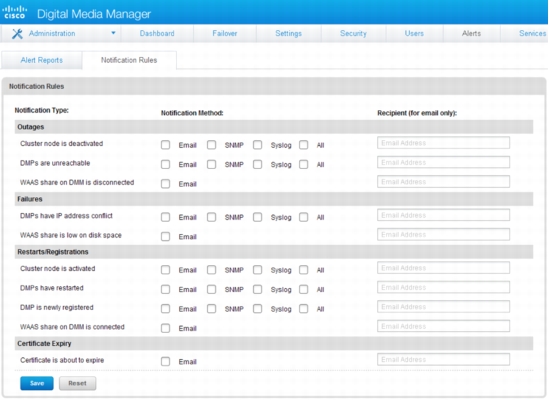
Task: Enable Syslog for Cluster node is activated
Action: [x=257, y=270]
